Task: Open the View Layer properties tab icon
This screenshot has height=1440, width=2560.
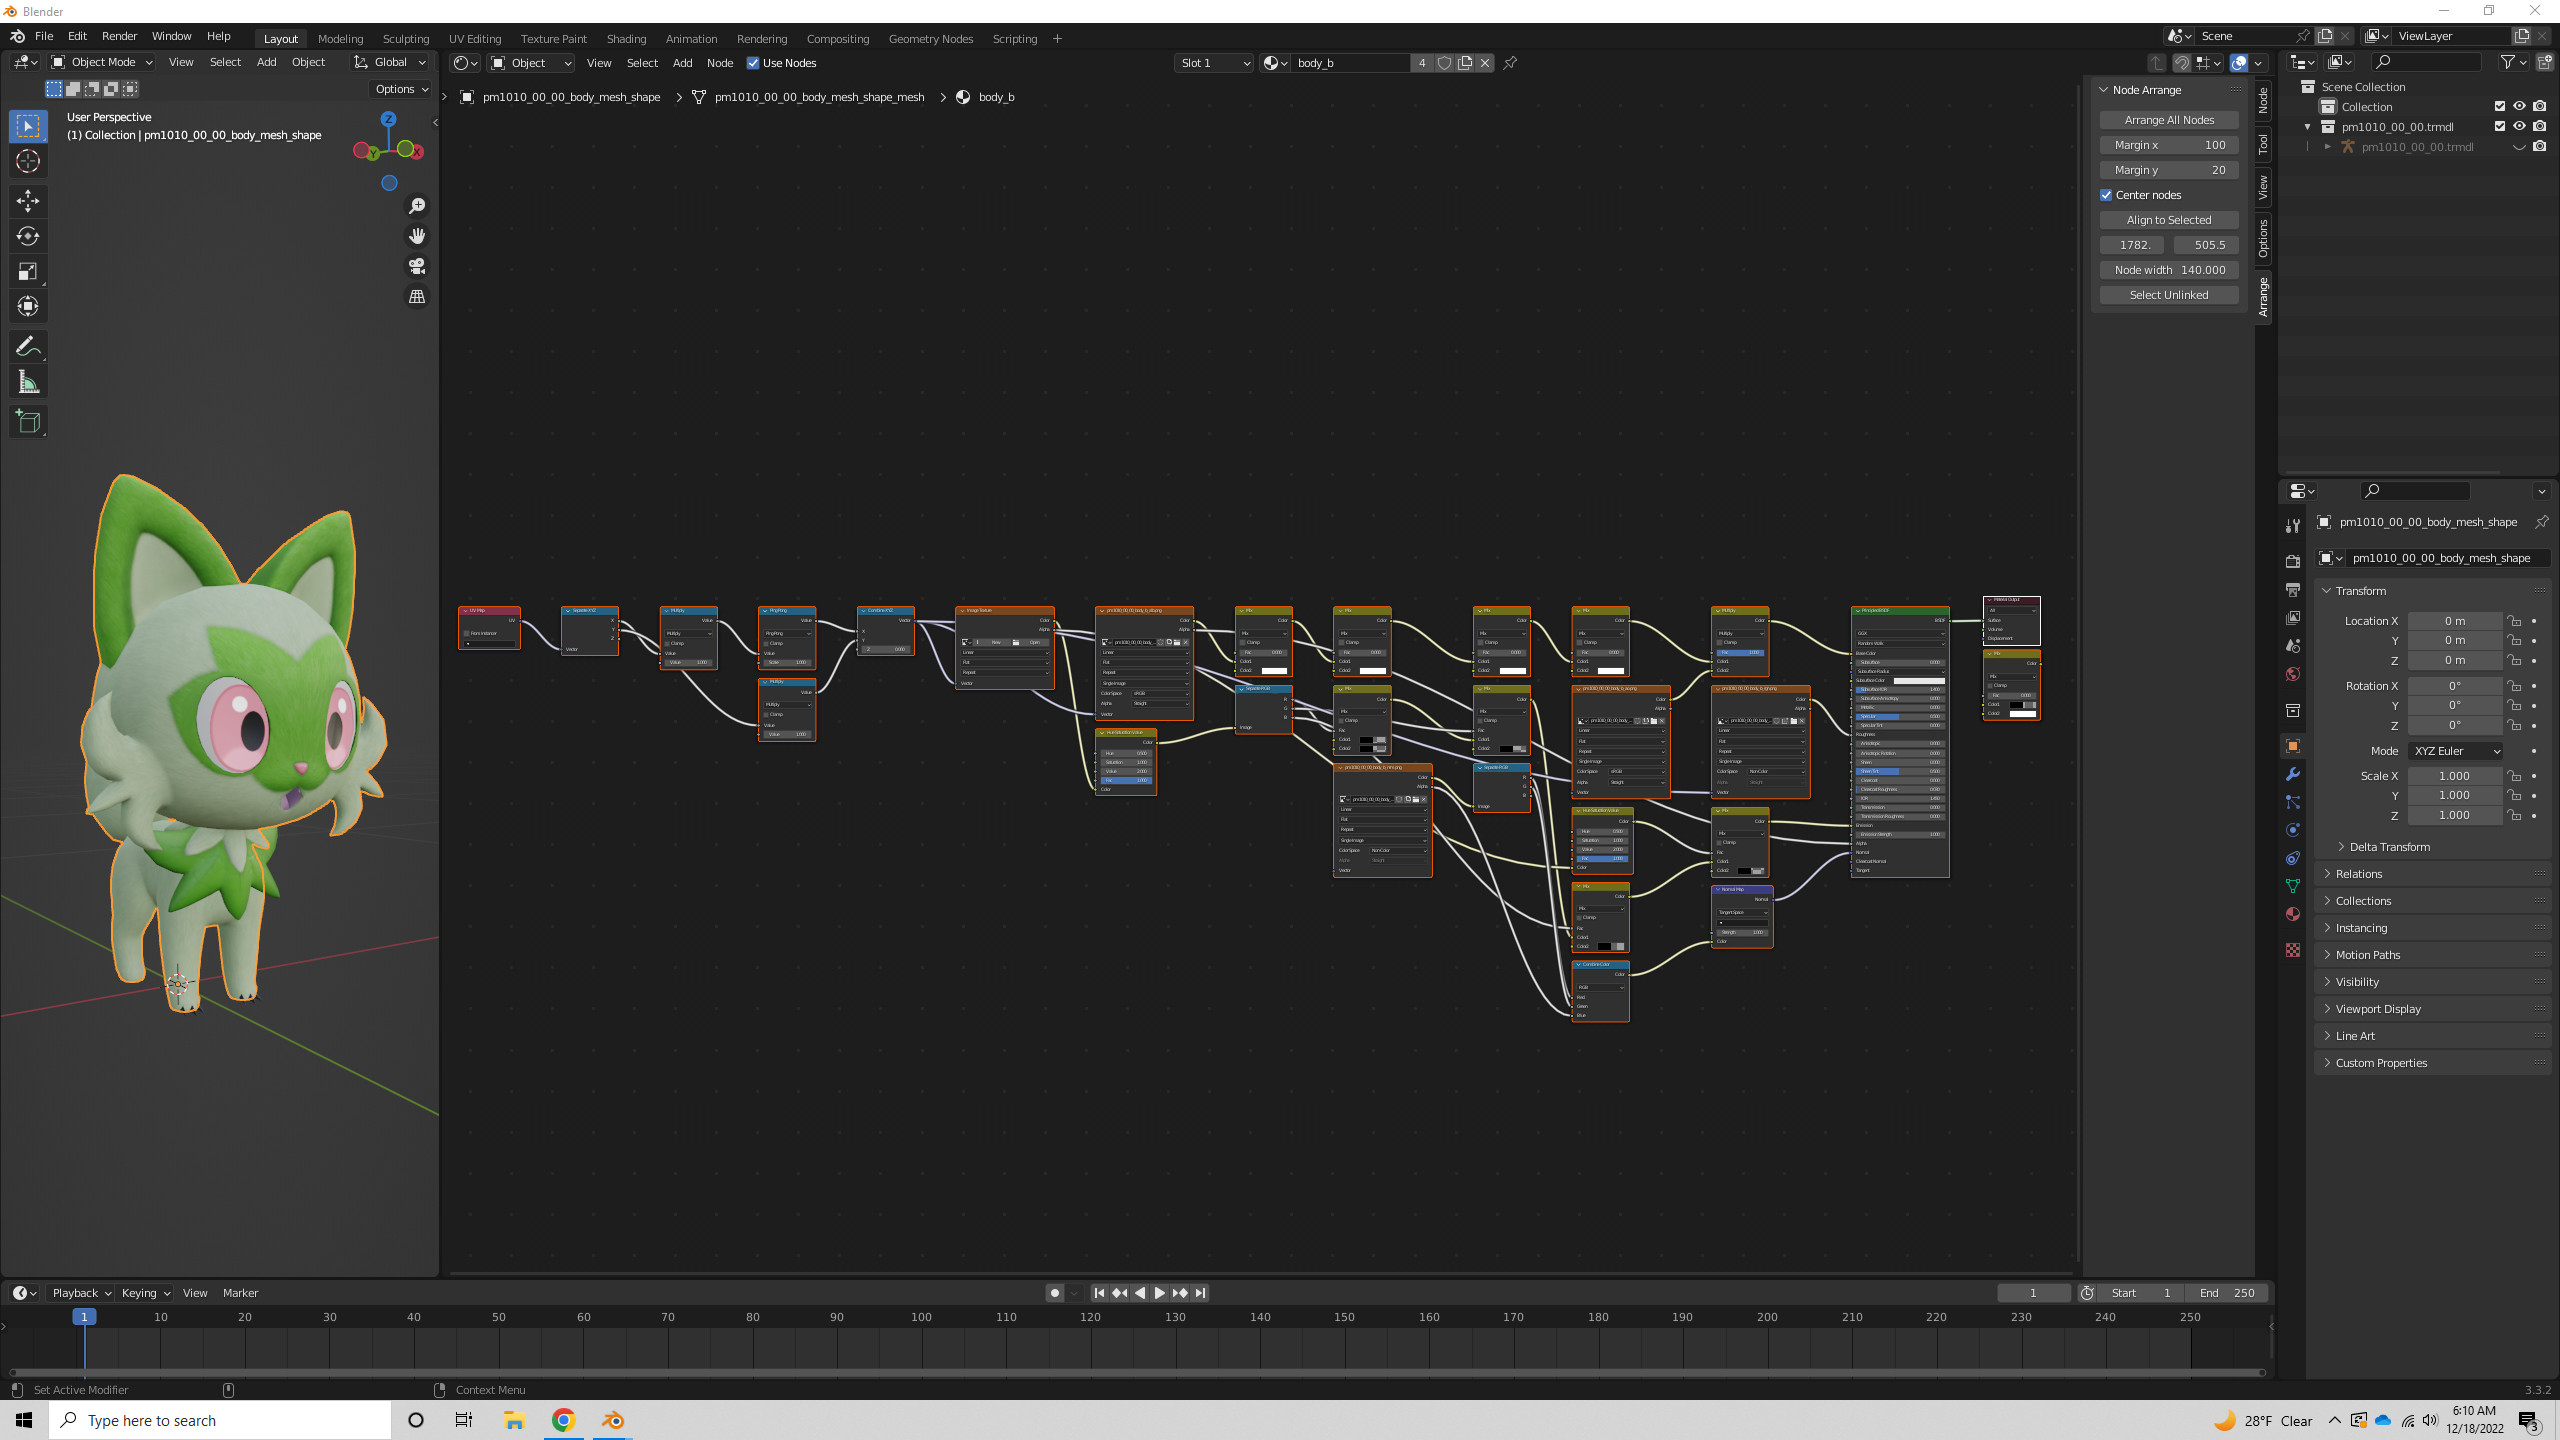Action: click(x=2293, y=617)
